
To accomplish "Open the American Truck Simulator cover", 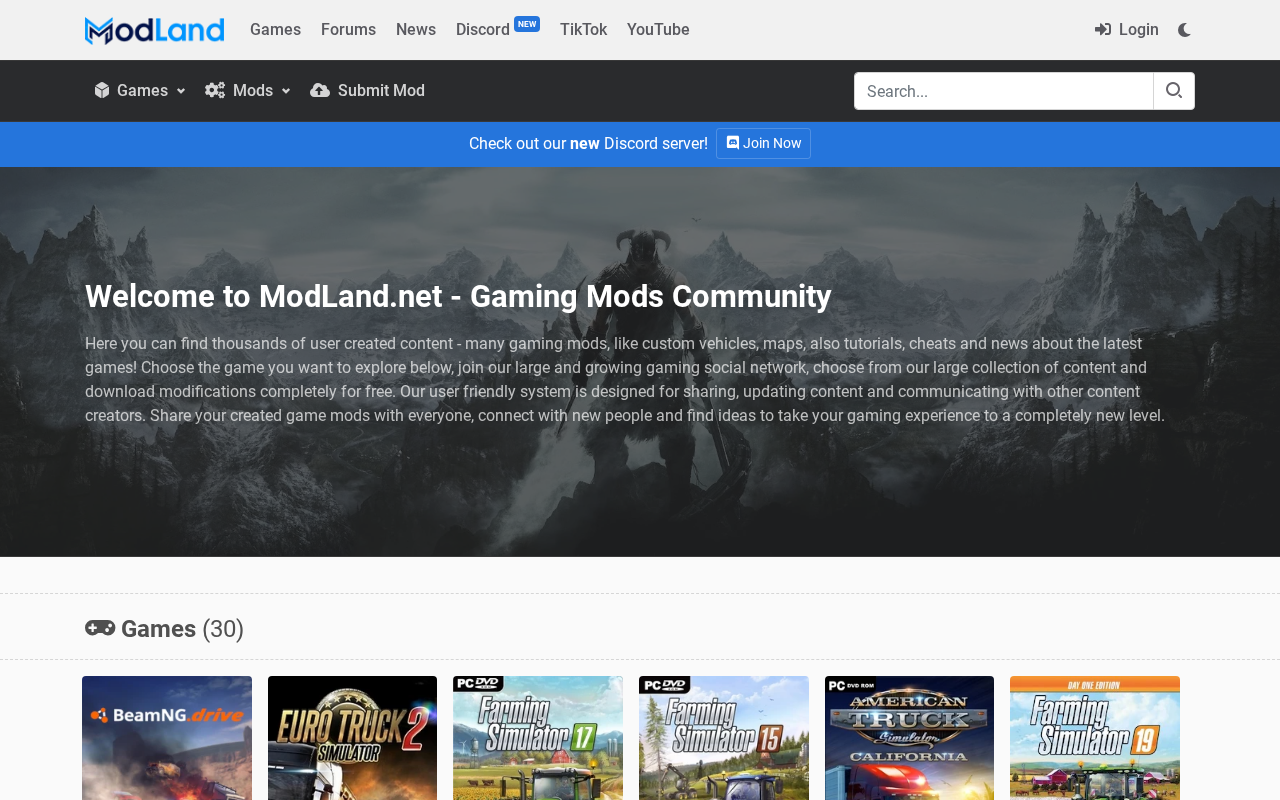I will point(909,738).
